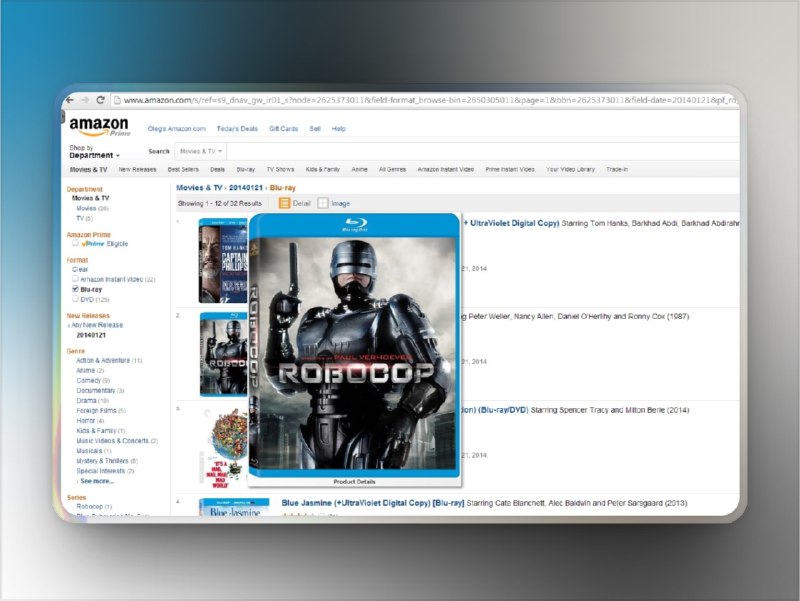800x601 pixels.
Task: Click the browser back arrow
Action: [70, 100]
